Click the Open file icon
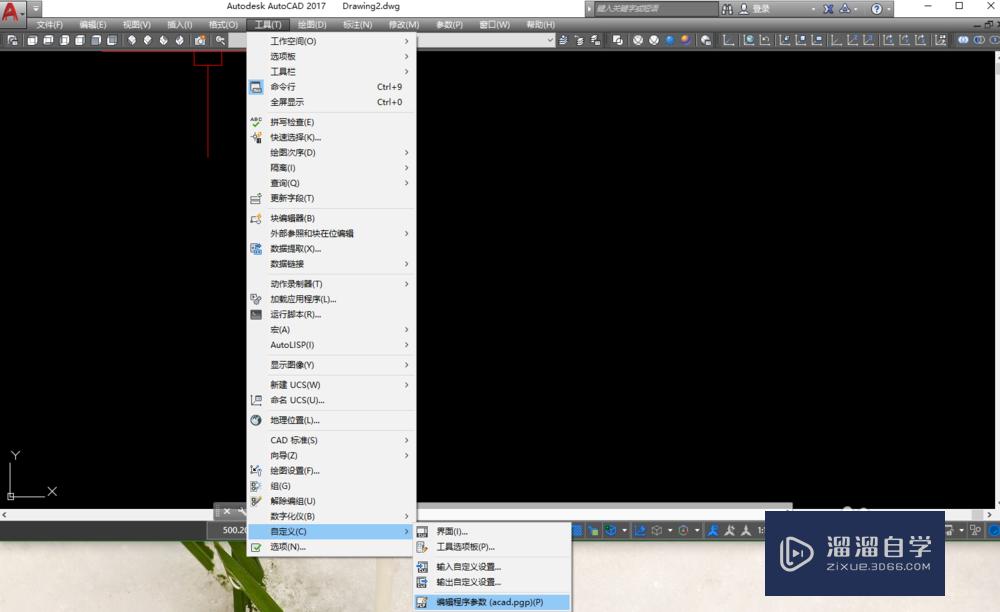The height and width of the screenshot is (612, 1000). coord(31,40)
